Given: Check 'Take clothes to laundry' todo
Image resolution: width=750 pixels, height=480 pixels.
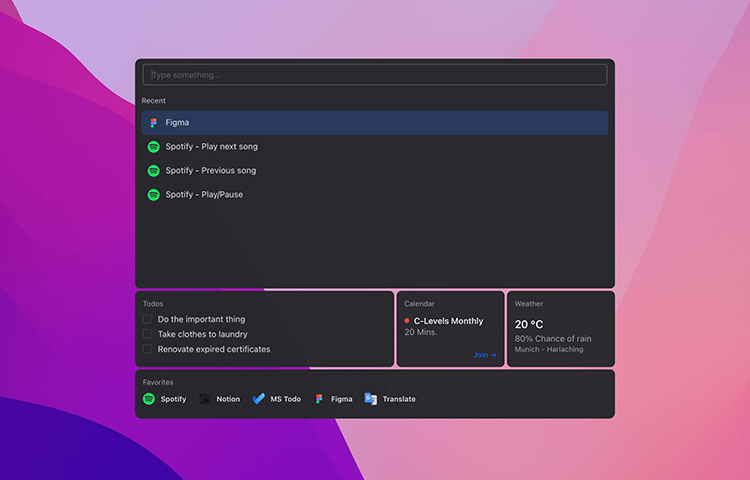Looking at the screenshot, I should pyautogui.click(x=147, y=334).
